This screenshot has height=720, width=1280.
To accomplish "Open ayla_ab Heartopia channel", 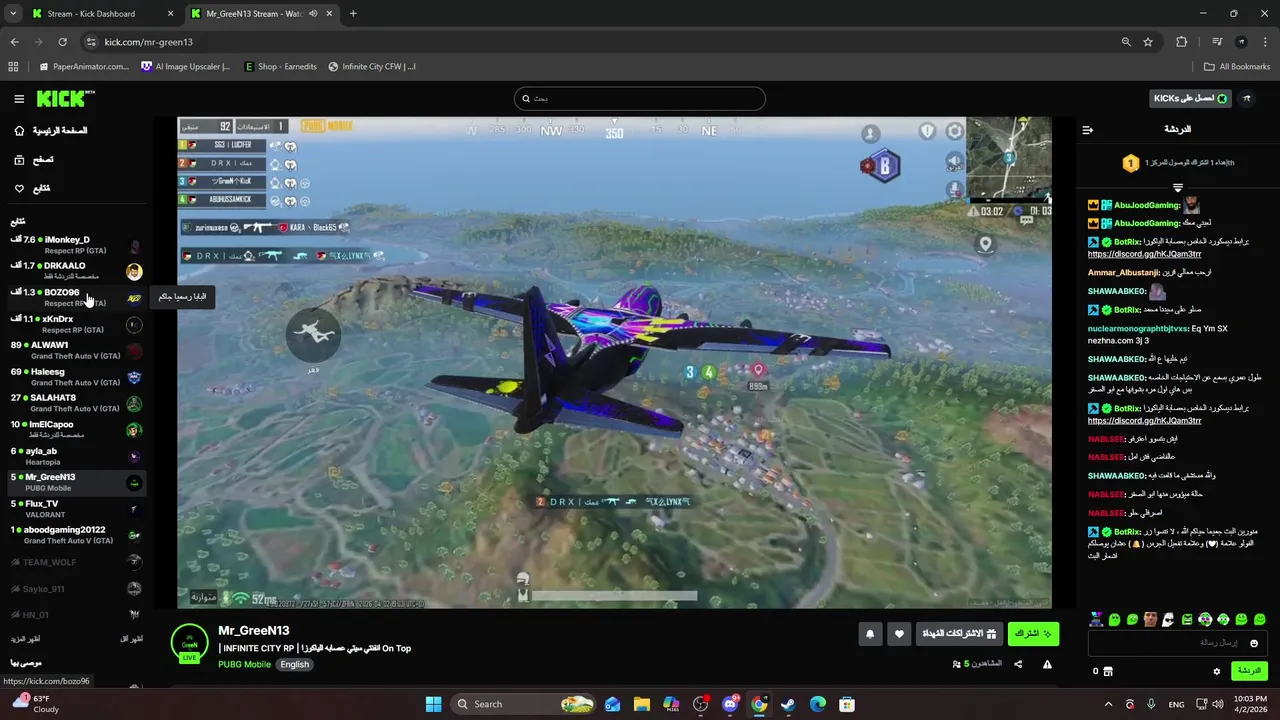I will click(x=75, y=456).
